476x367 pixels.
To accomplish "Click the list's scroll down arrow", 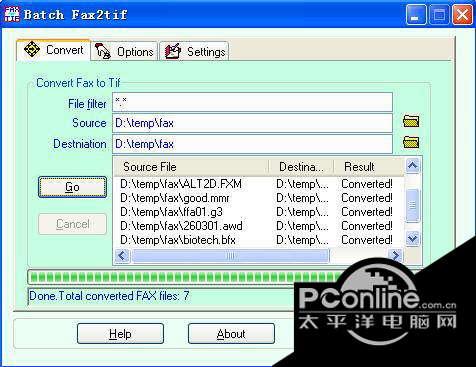I will point(413,239).
